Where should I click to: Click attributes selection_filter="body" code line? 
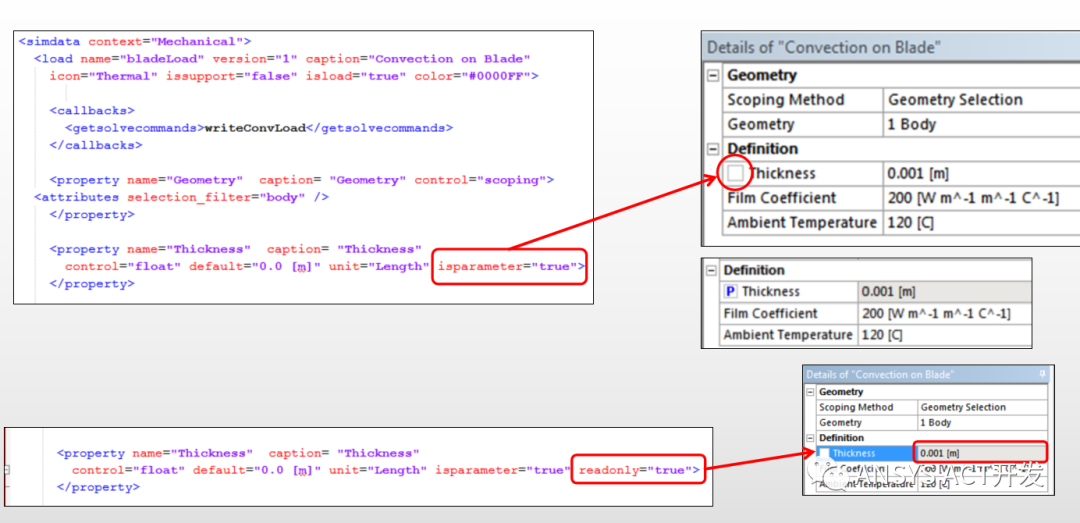coord(181,197)
